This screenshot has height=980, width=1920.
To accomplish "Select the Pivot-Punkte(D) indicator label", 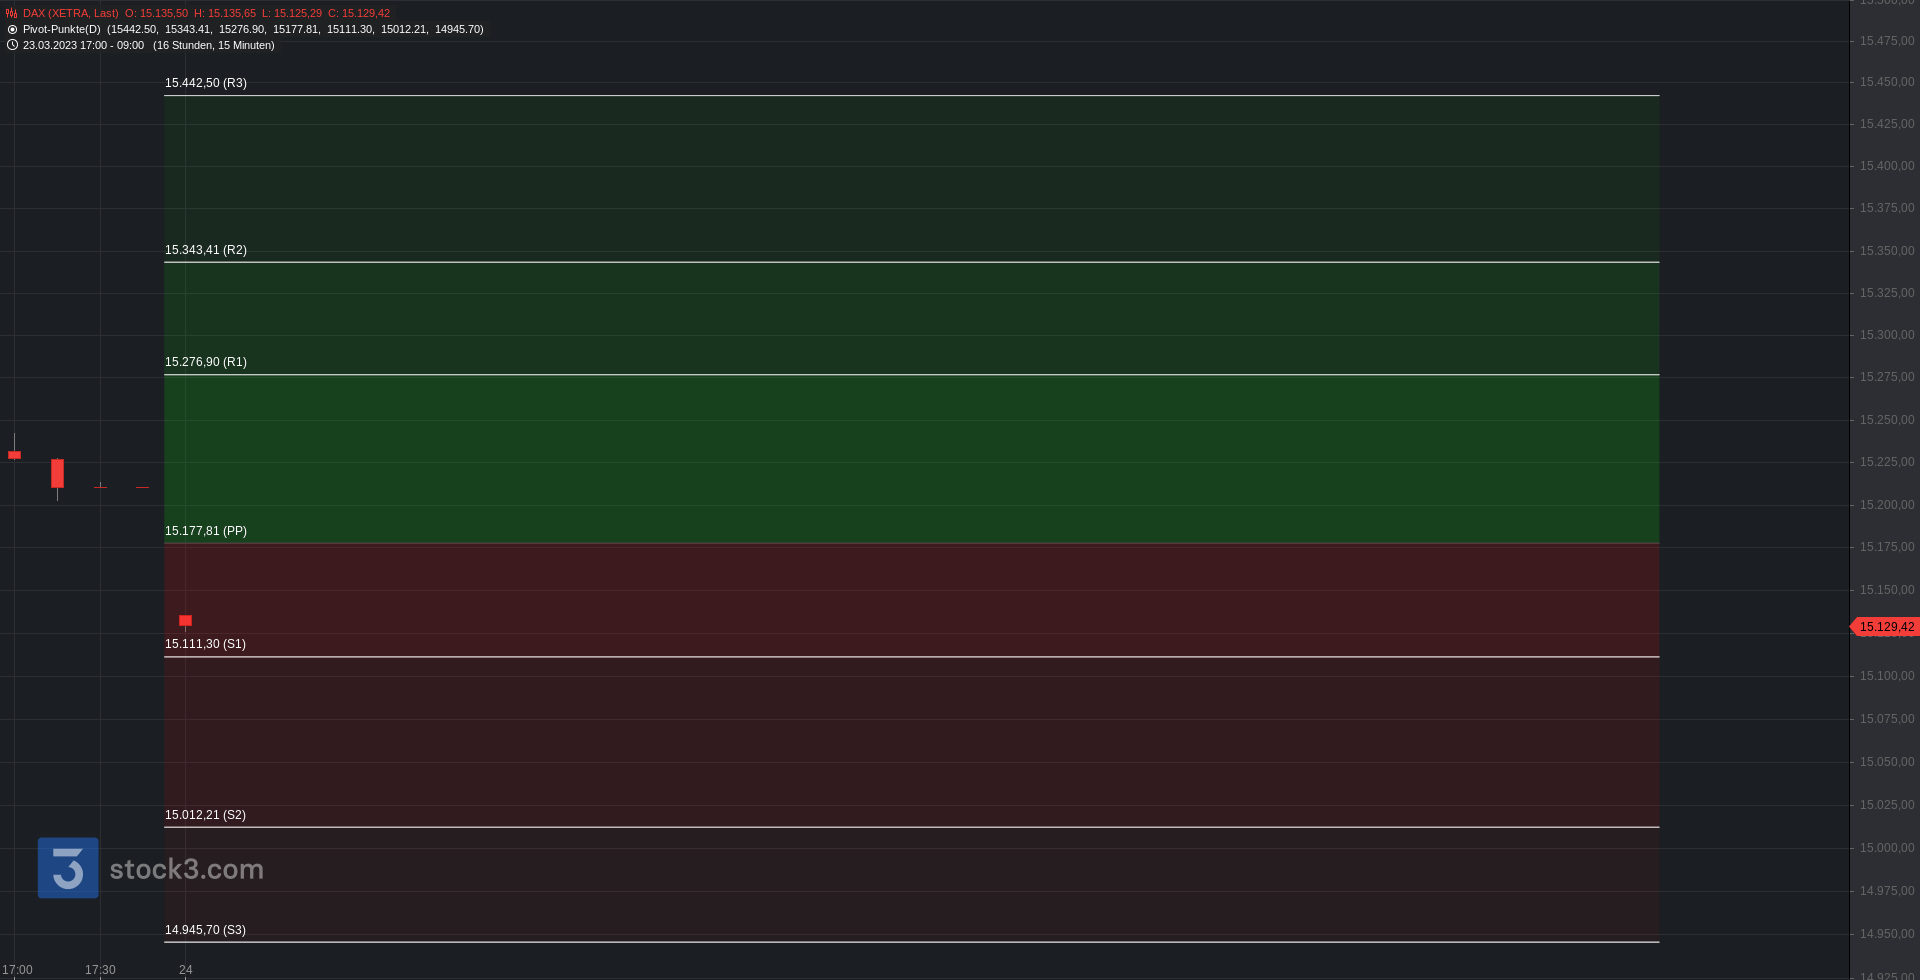I will (x=62, y=30).
